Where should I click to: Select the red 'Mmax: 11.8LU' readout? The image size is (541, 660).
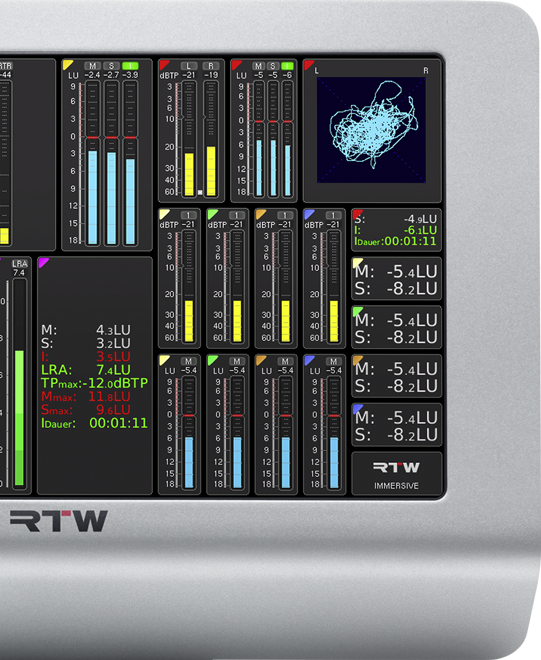pyautogui.click(x=86, y=397)
